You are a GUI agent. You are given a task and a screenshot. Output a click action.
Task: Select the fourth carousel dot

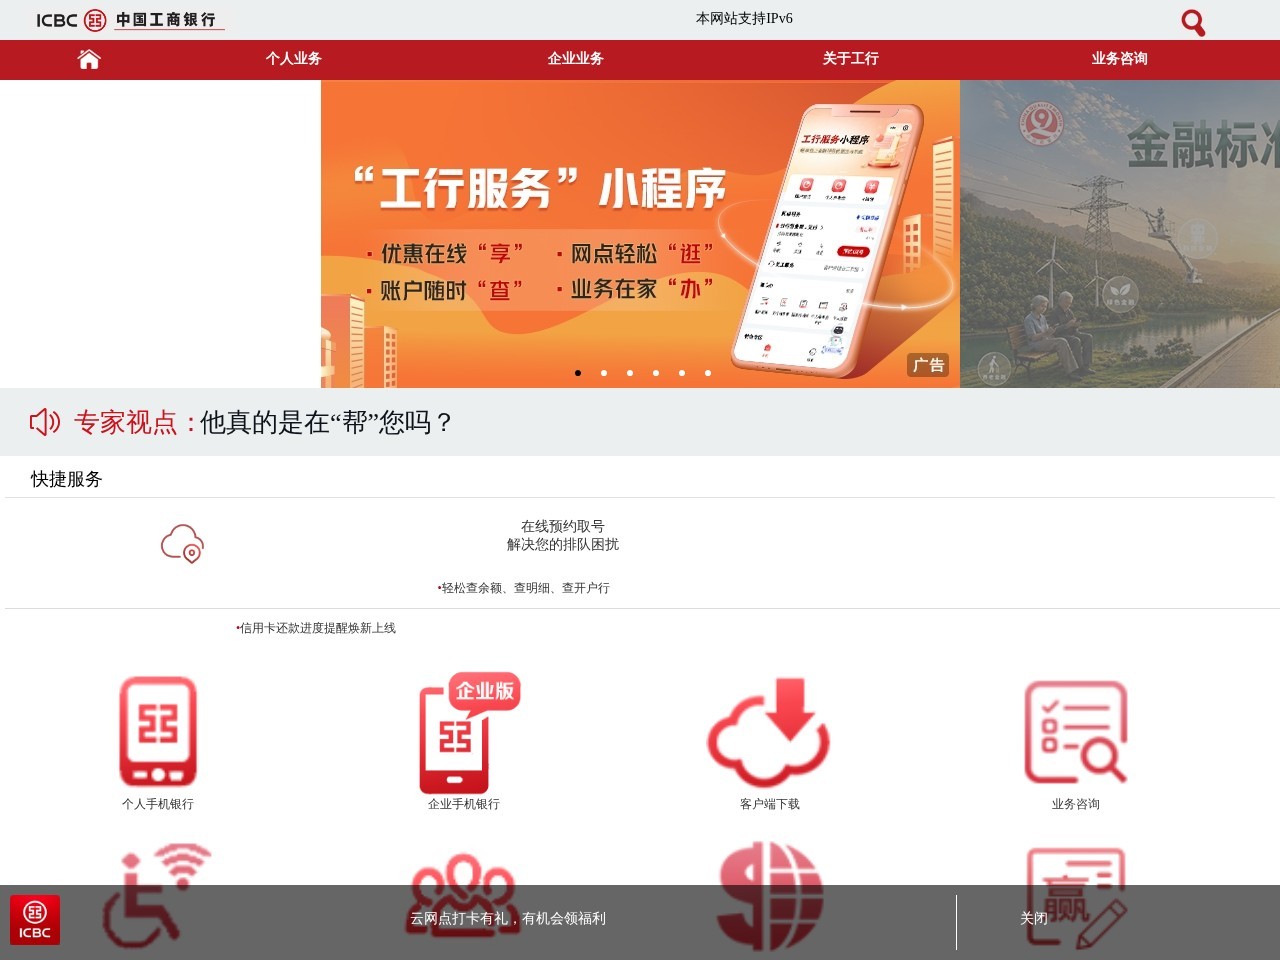[x=656, y=373]
